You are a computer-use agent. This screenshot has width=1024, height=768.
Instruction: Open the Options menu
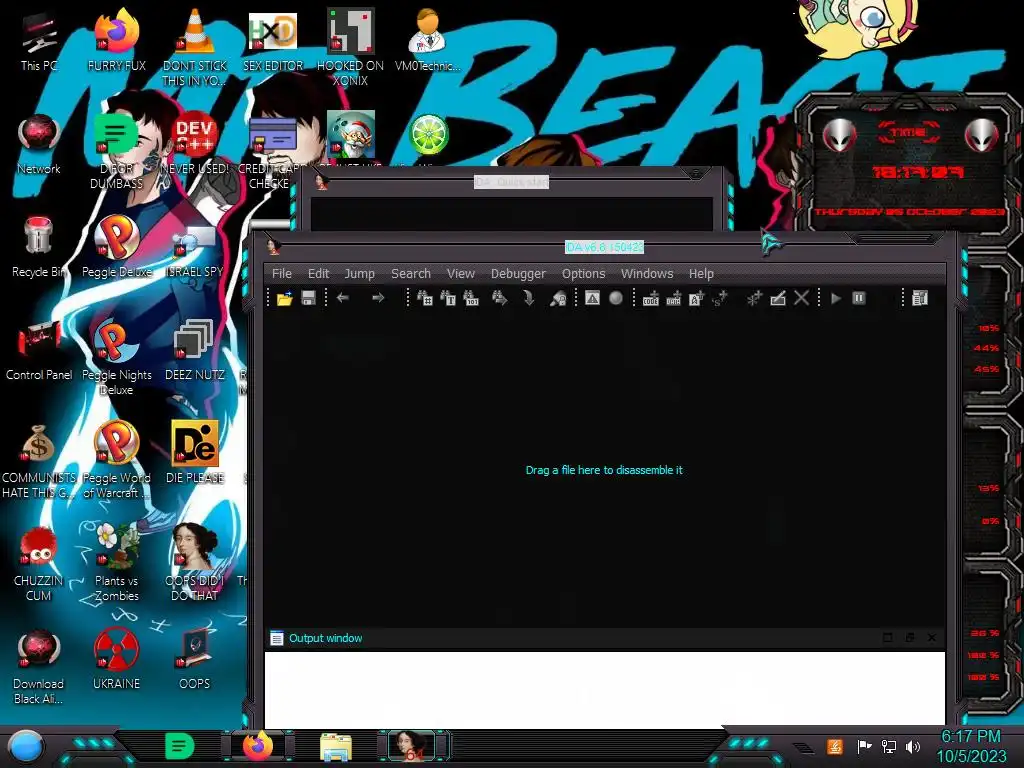coord(583,274)
